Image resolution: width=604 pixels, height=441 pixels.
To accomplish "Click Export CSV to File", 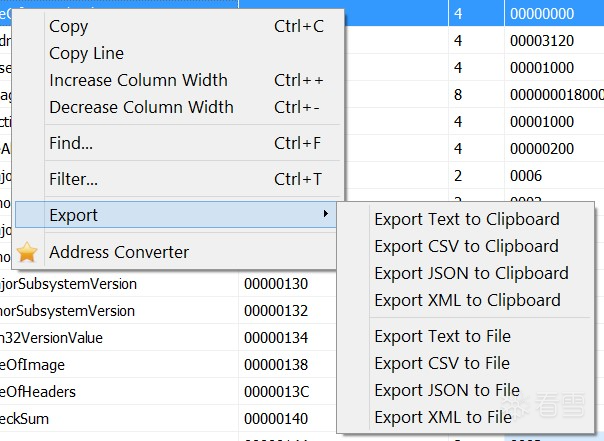I will (x=442, y=363).
